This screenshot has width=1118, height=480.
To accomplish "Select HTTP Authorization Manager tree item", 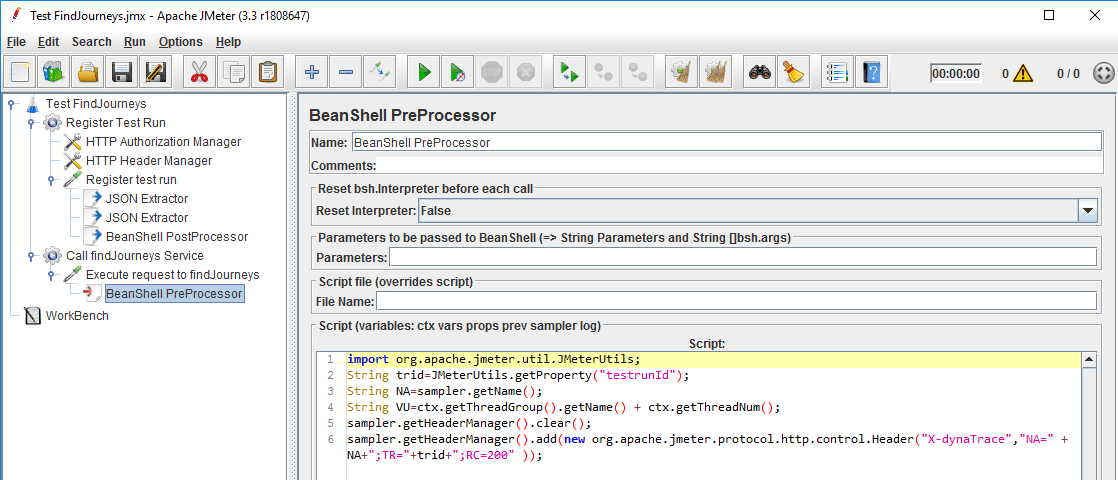I will pyautogui.click(x=163, y=142).
